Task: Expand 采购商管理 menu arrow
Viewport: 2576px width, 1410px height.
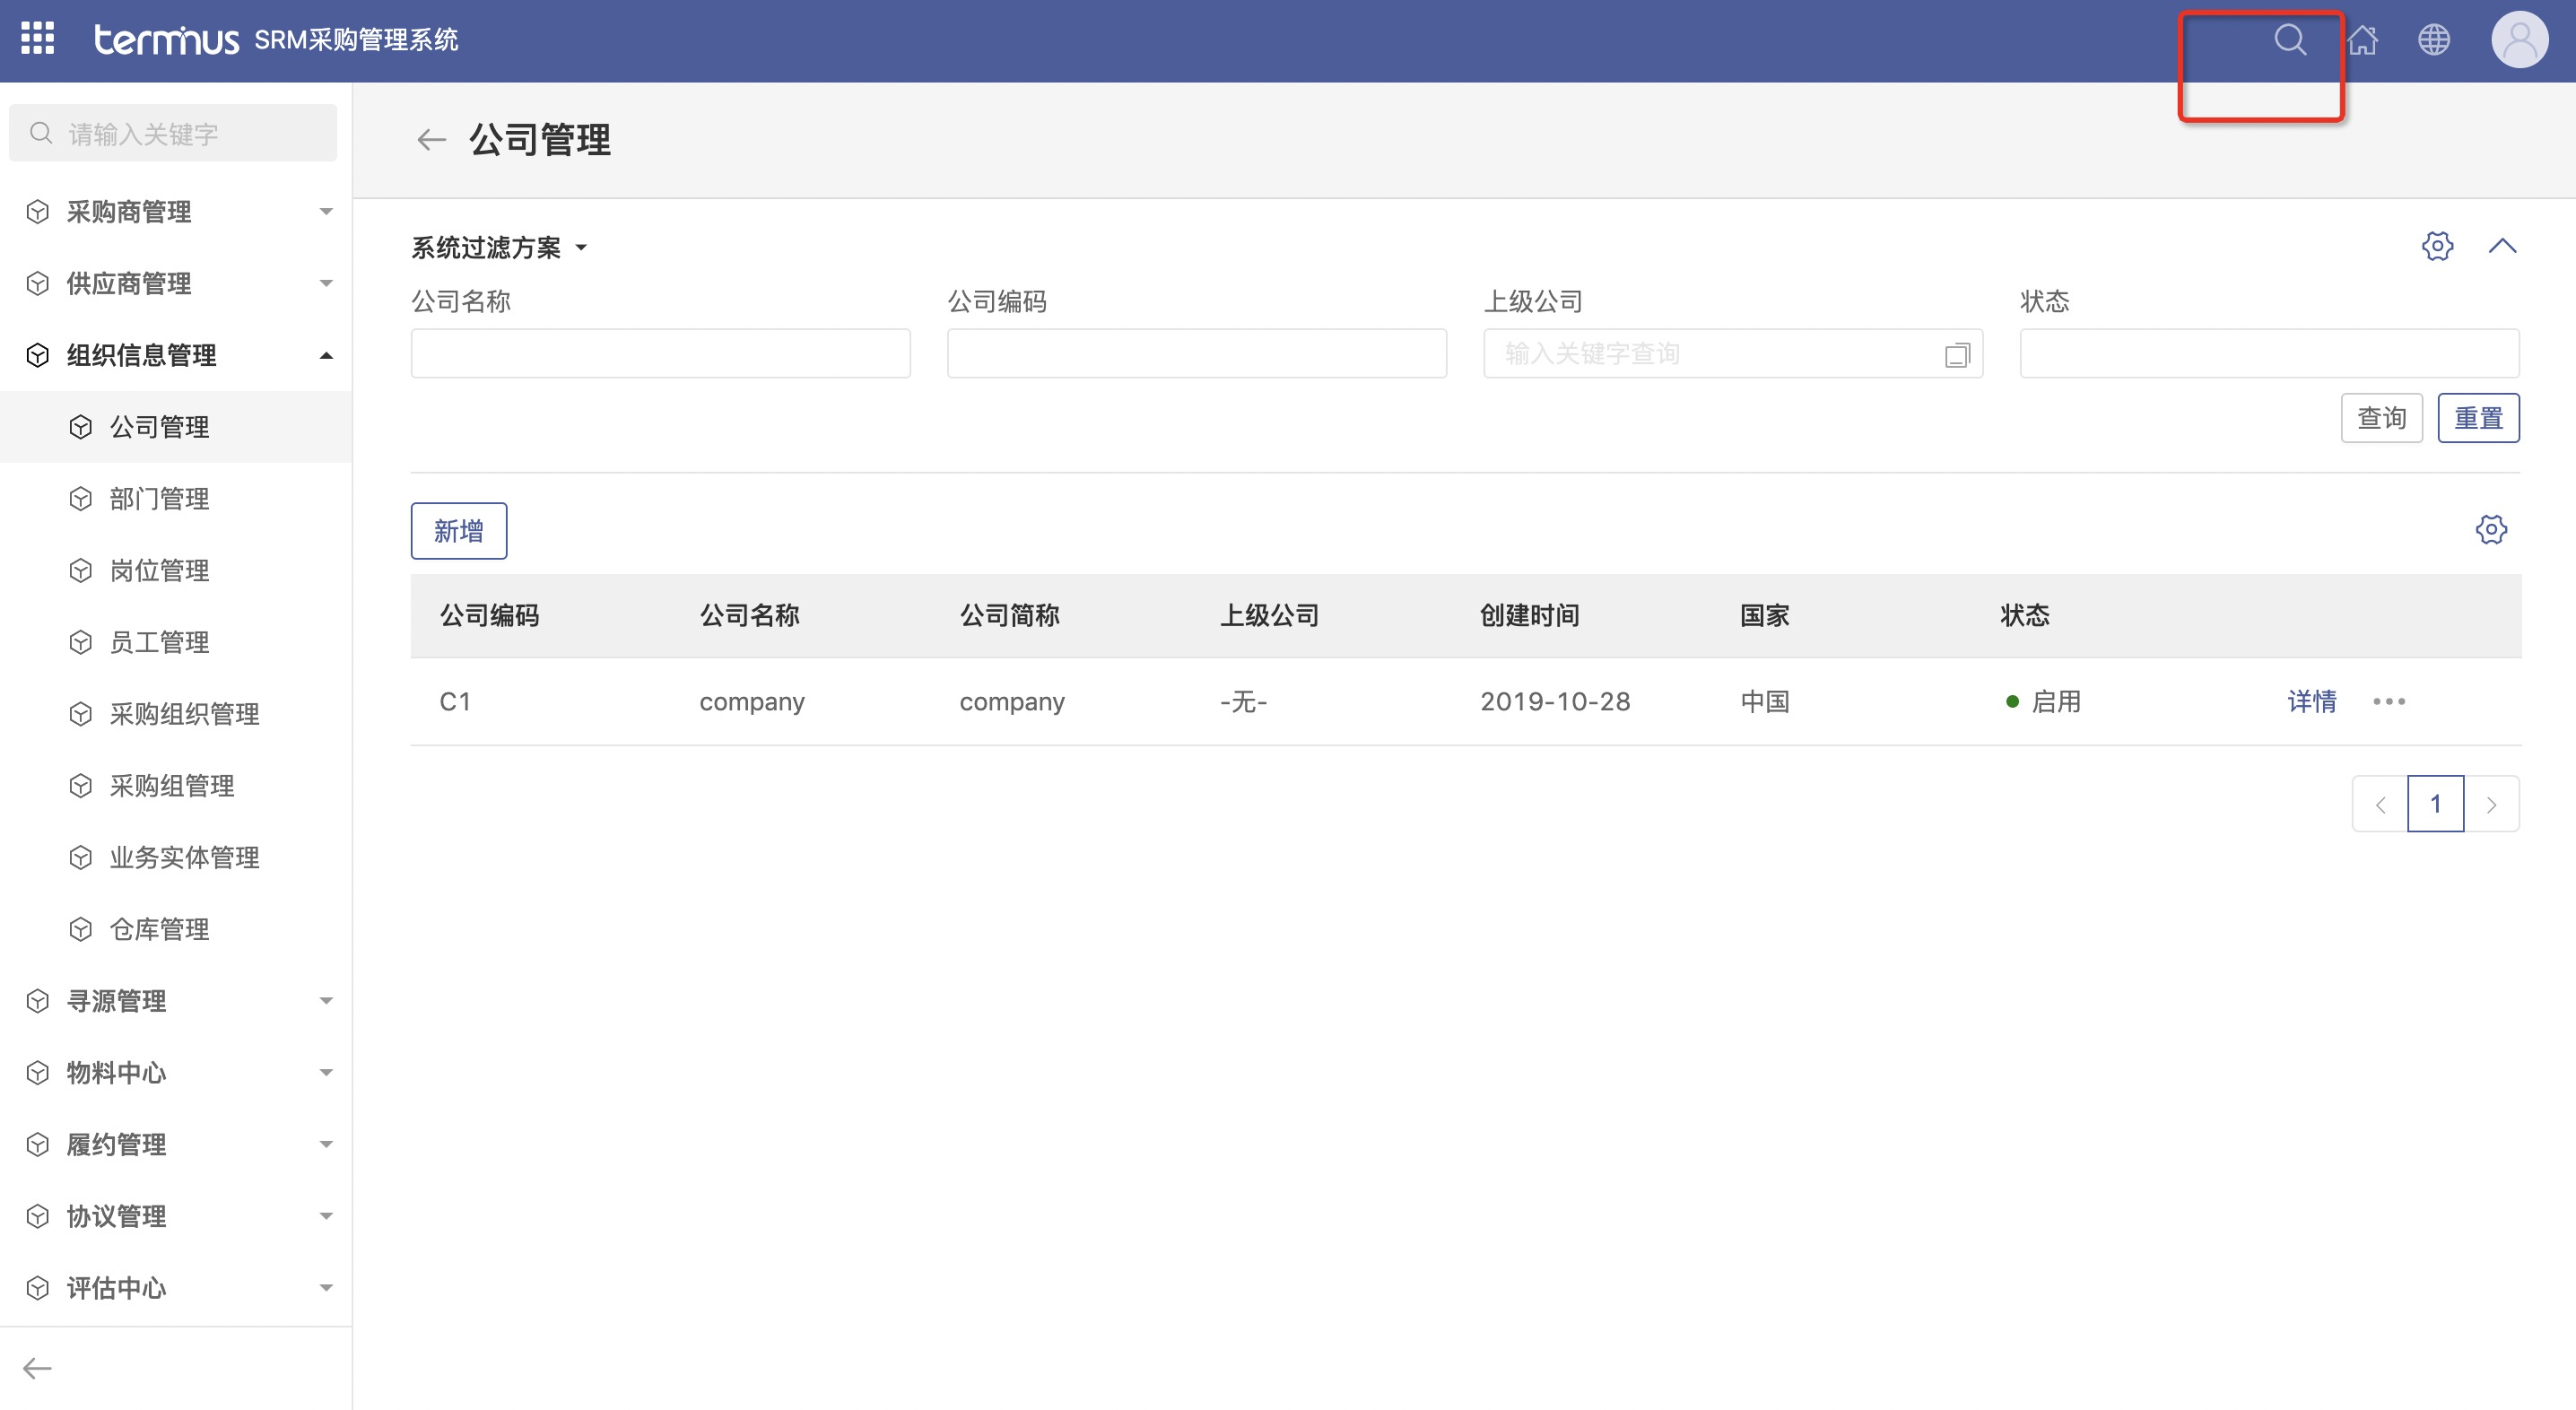Action: coord(326,212)
